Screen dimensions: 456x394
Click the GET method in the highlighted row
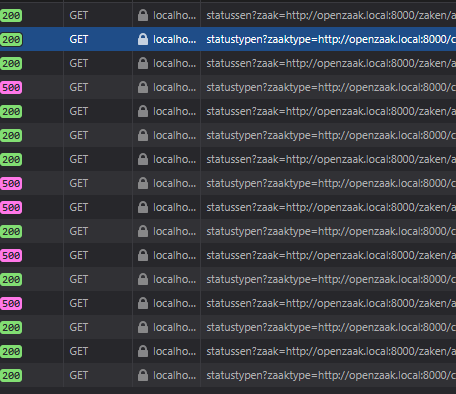tap(79, 39)
